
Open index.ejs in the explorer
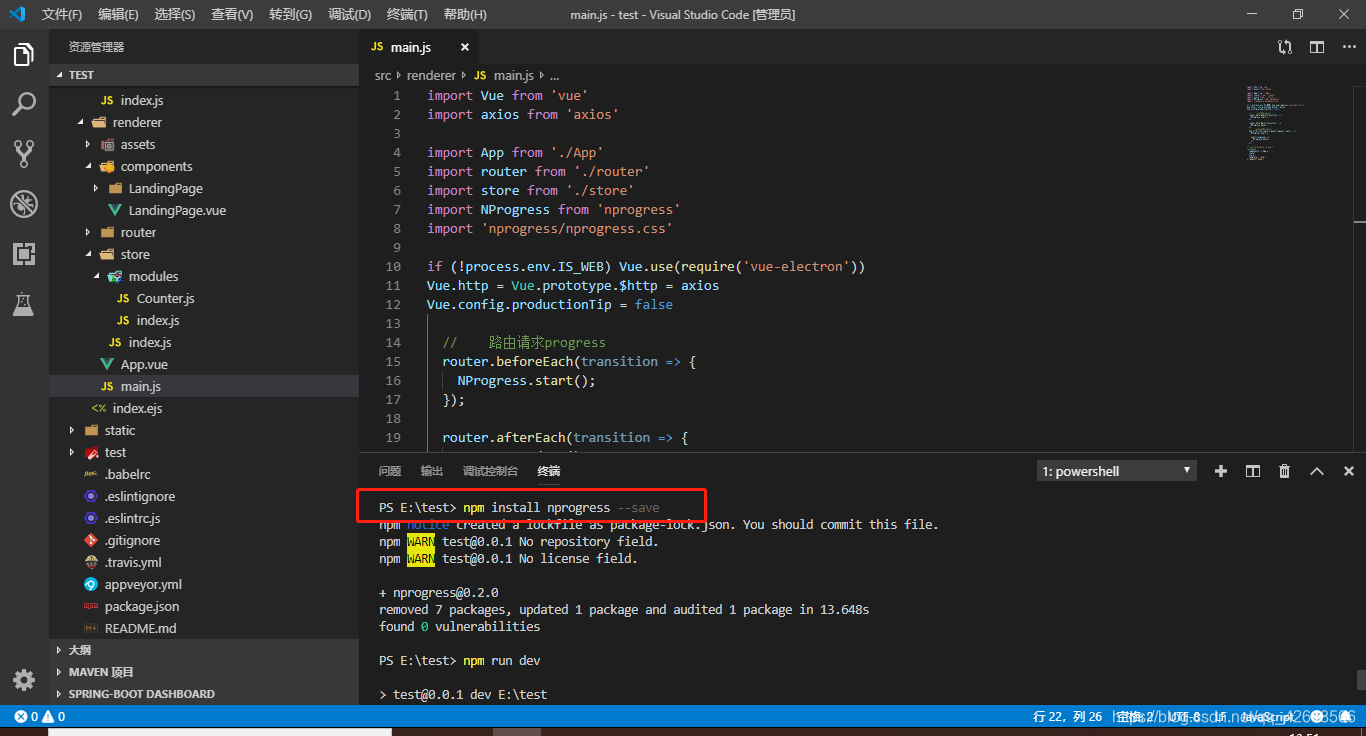click(203, 408)
